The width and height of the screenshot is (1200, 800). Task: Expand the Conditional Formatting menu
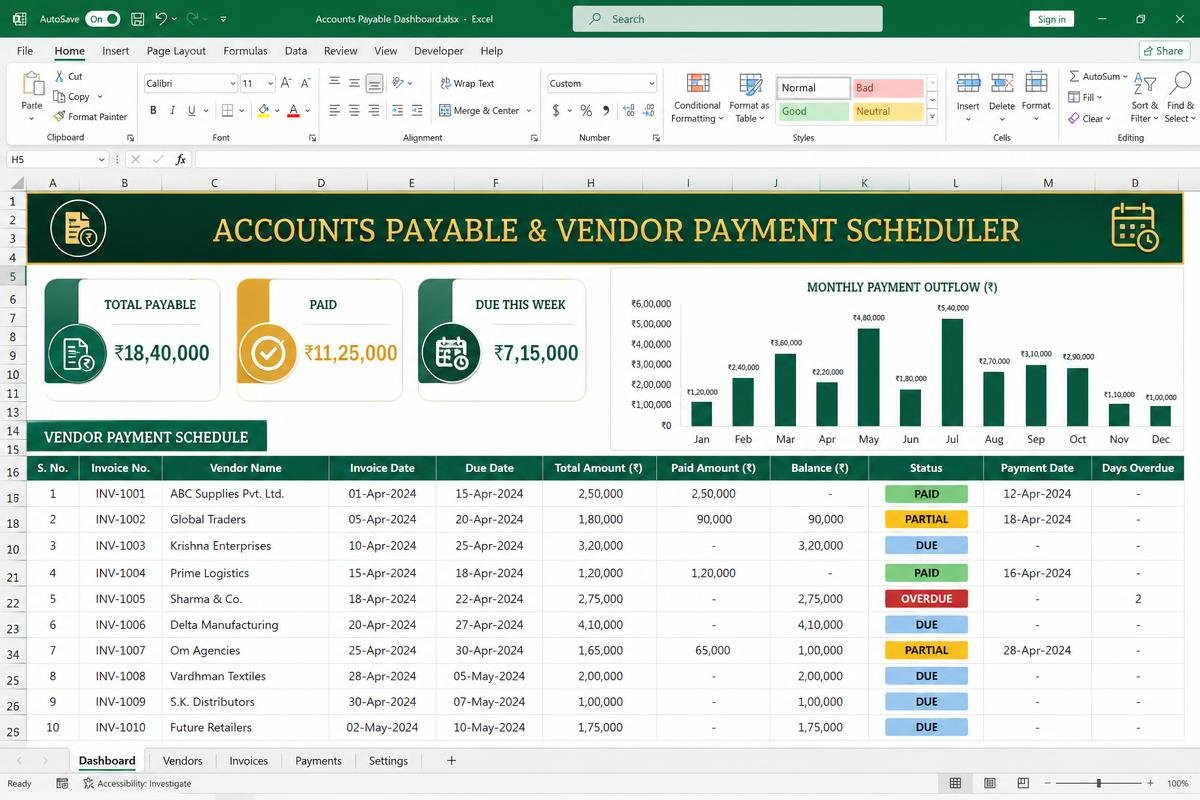click(x=697, y=98)
